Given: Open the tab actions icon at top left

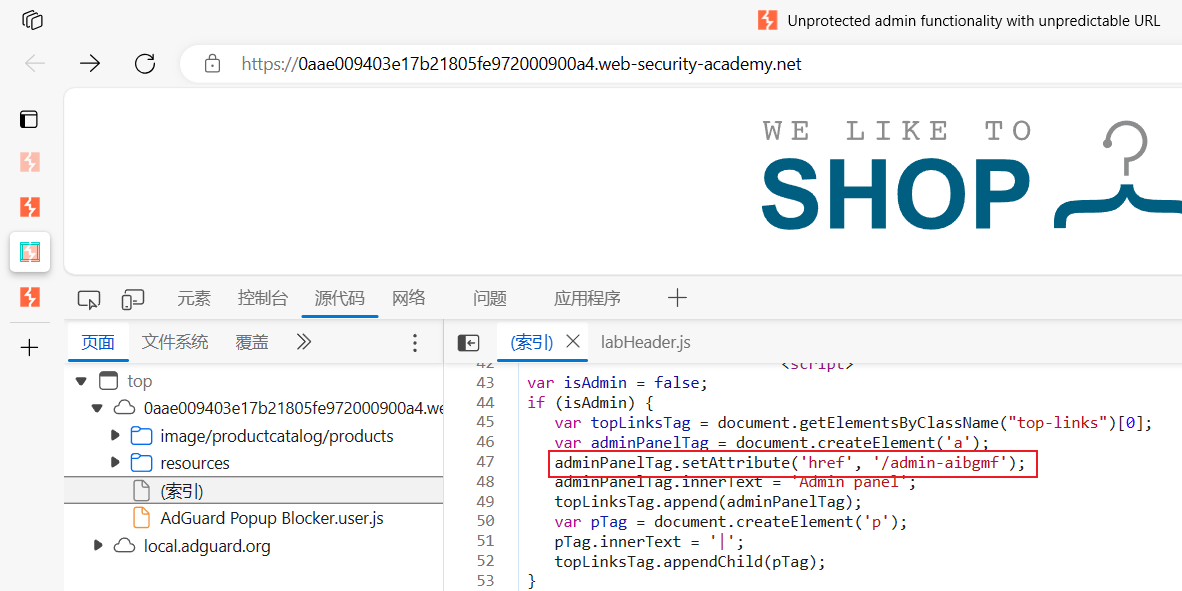Looking at the screenshot, I should click(x=32, y=20).
